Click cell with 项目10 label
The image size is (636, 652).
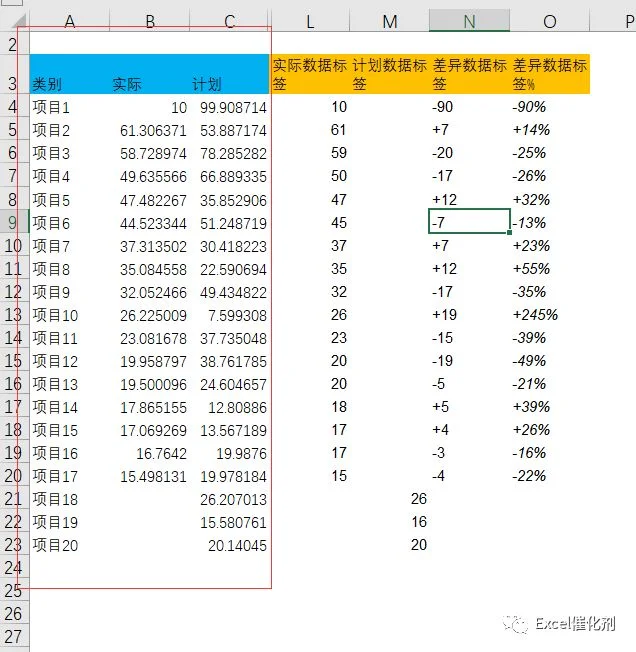point(69,316)
